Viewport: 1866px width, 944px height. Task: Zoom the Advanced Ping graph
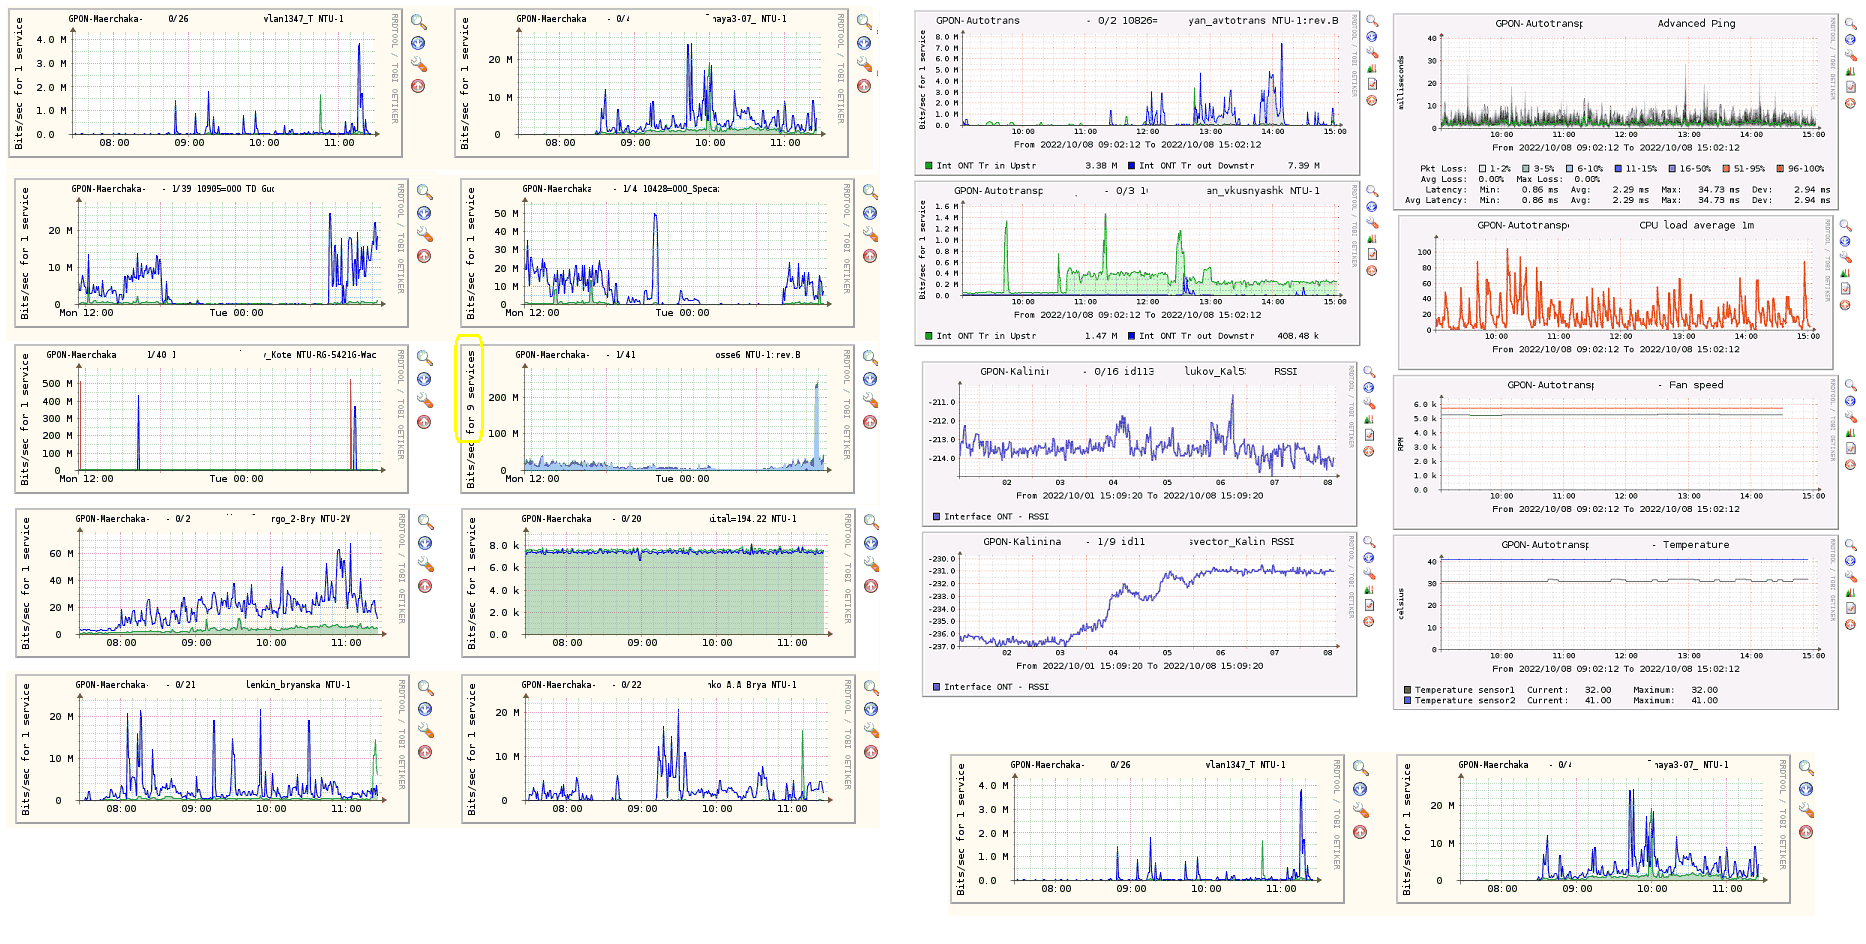(1850, 24)
